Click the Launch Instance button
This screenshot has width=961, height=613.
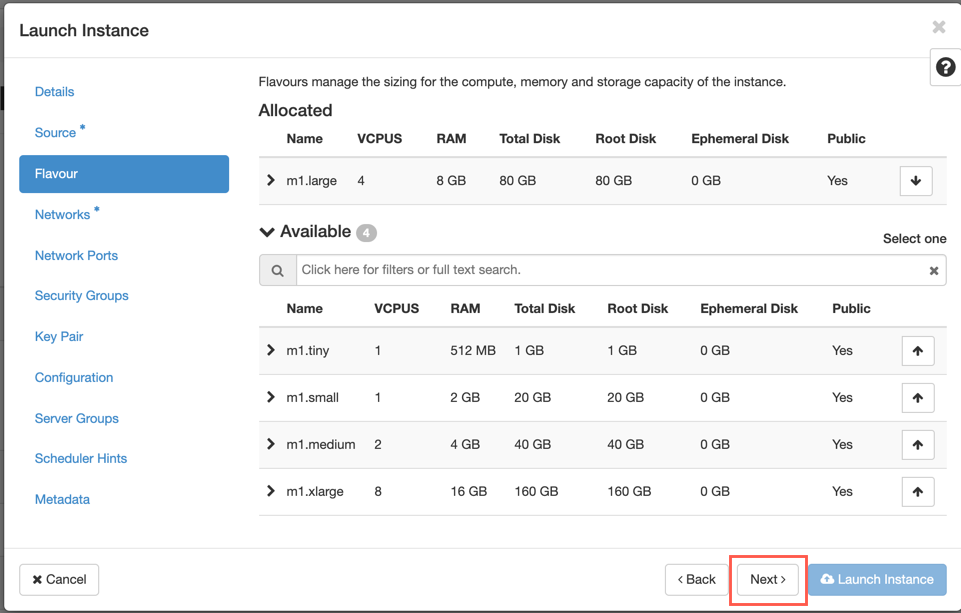coord(877,579)
